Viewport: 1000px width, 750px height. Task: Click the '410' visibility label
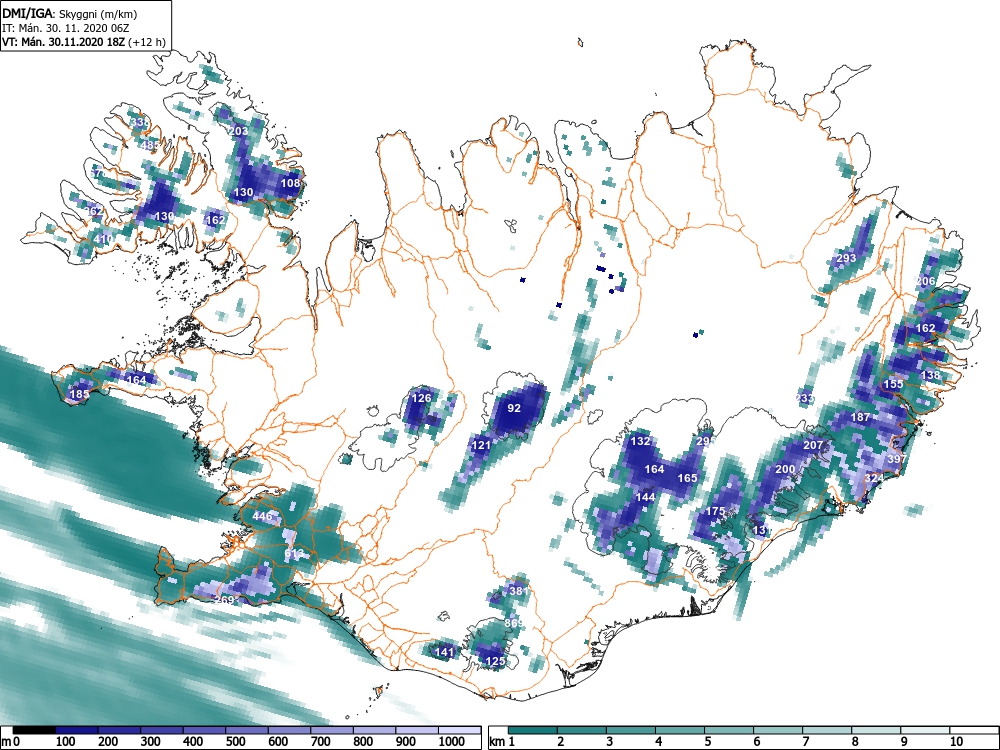[103, 239]
